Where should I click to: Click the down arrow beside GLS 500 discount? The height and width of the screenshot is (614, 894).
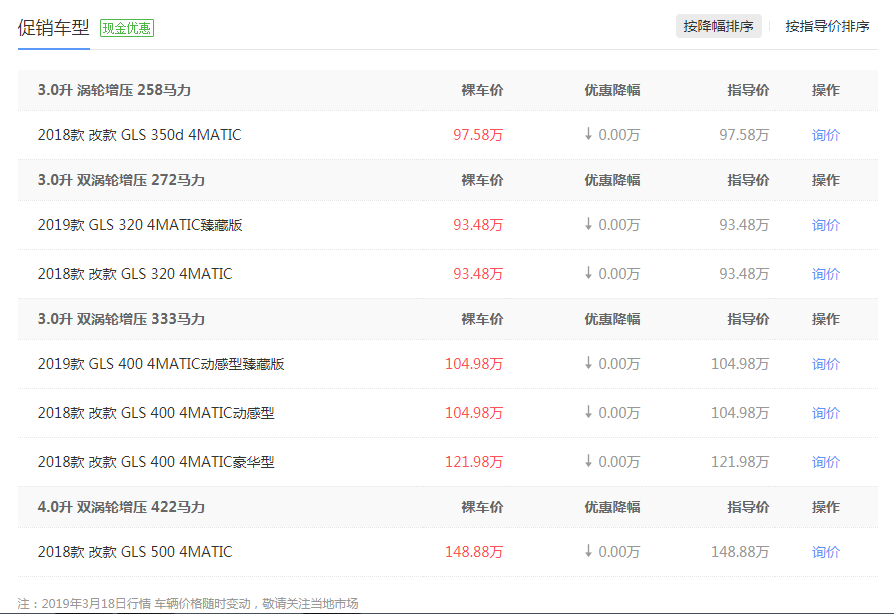588,551
